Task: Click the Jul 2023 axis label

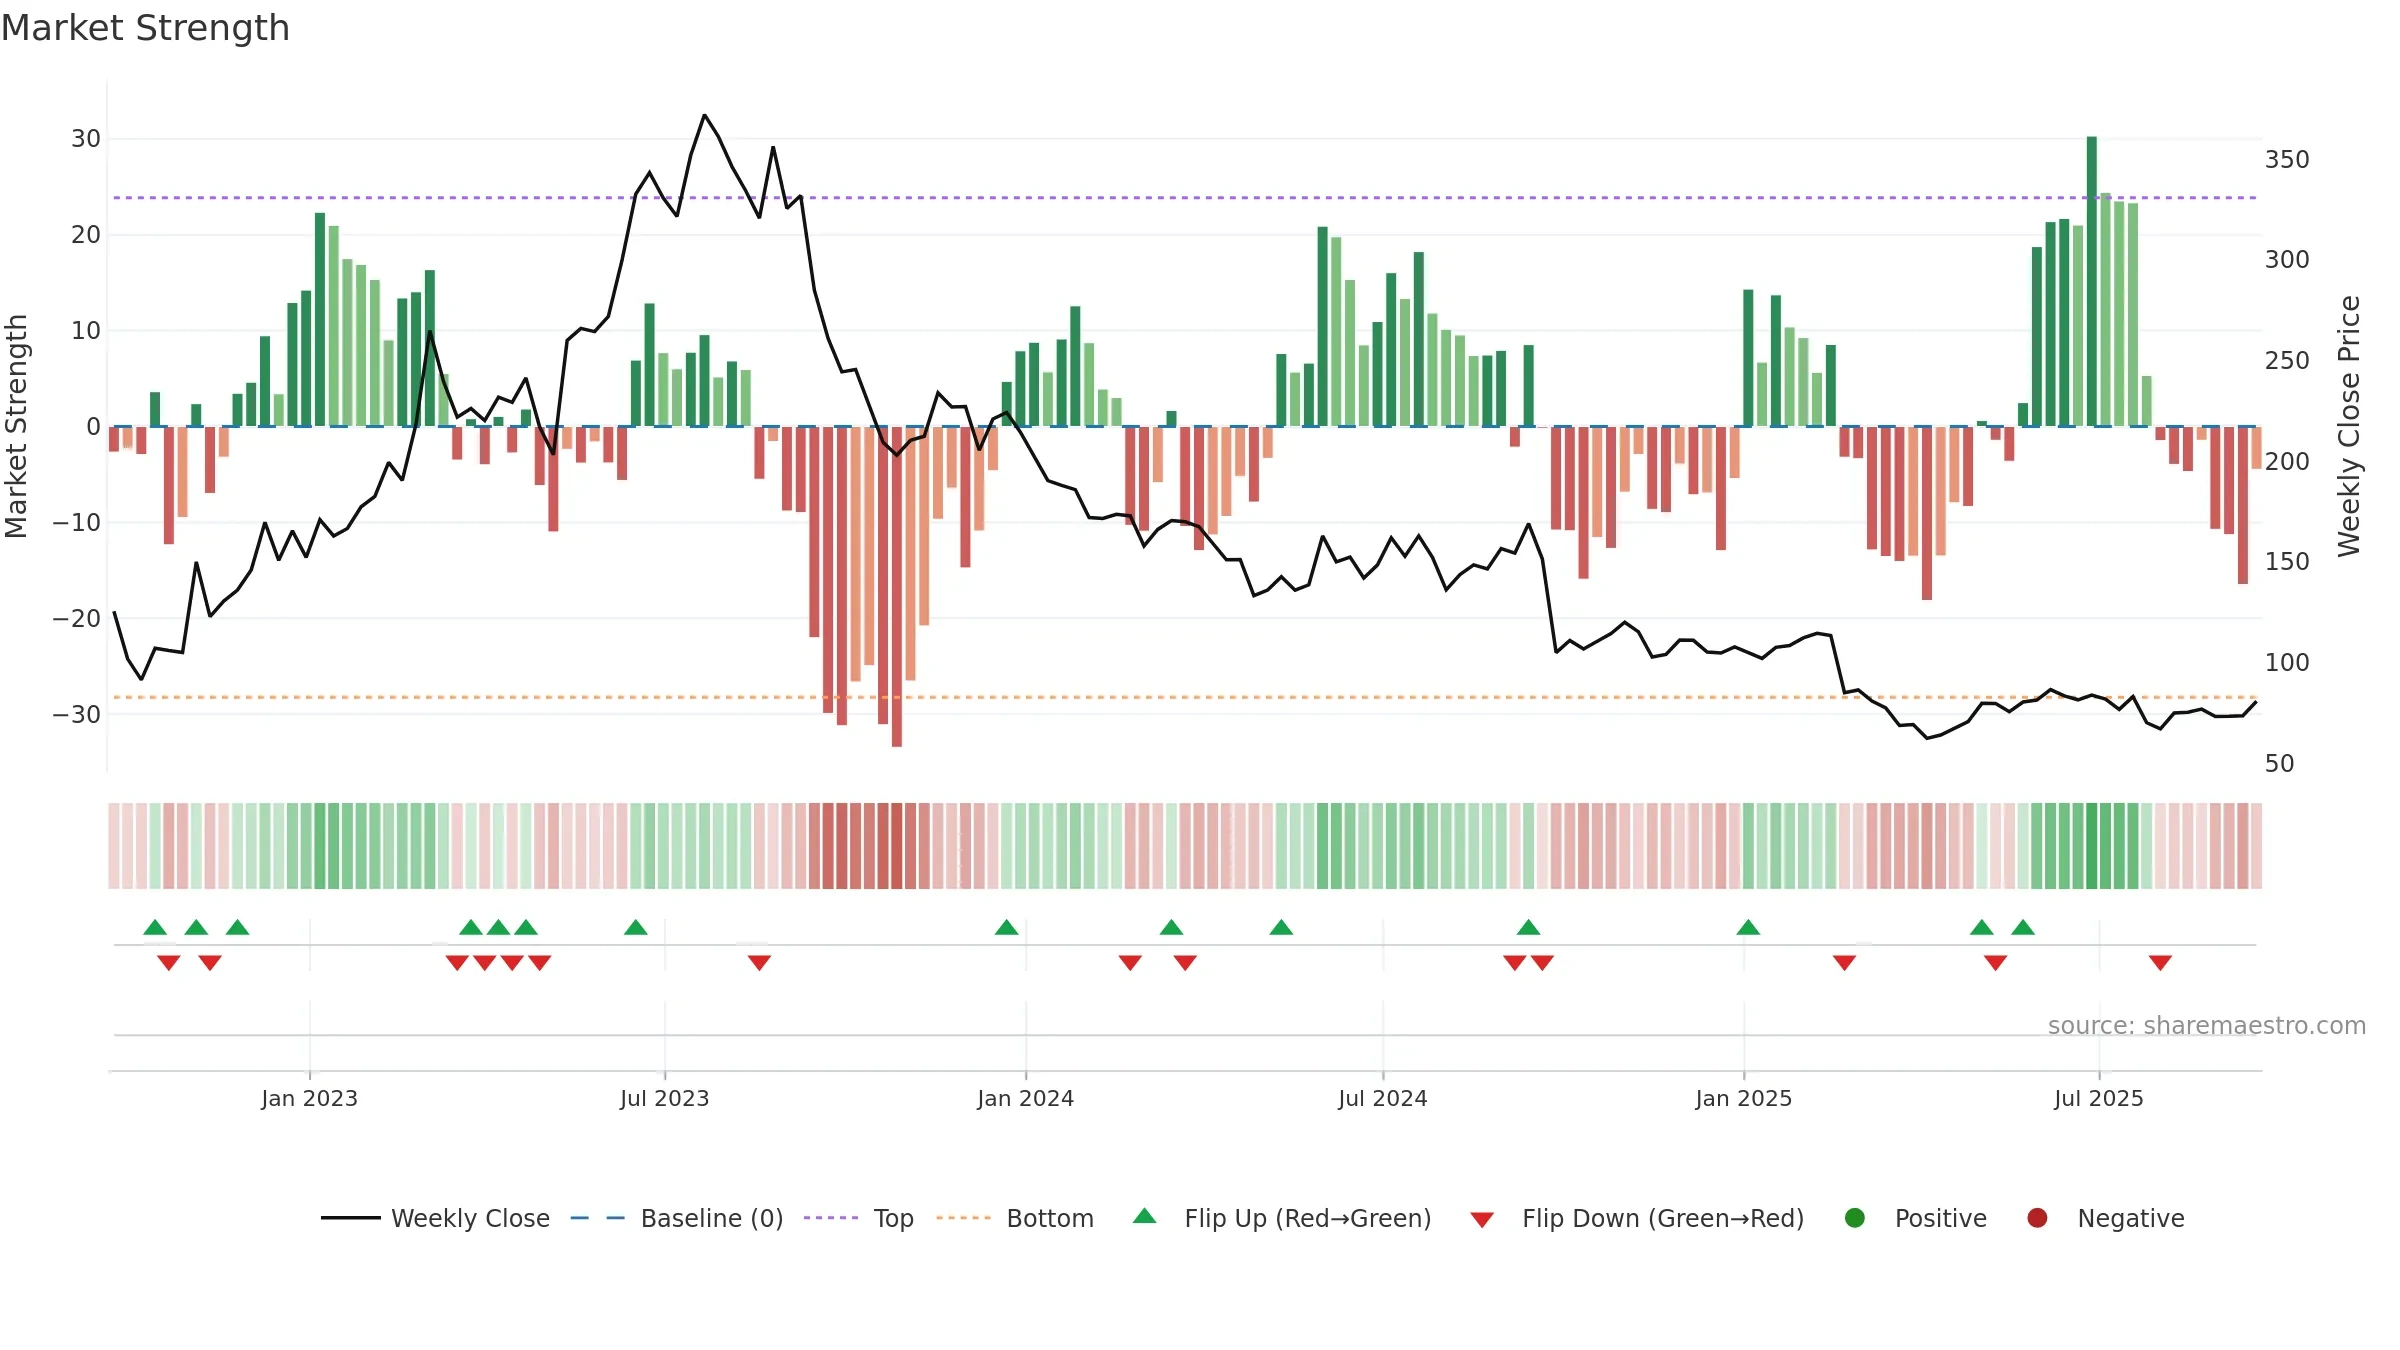Action: click(664, 1098)
